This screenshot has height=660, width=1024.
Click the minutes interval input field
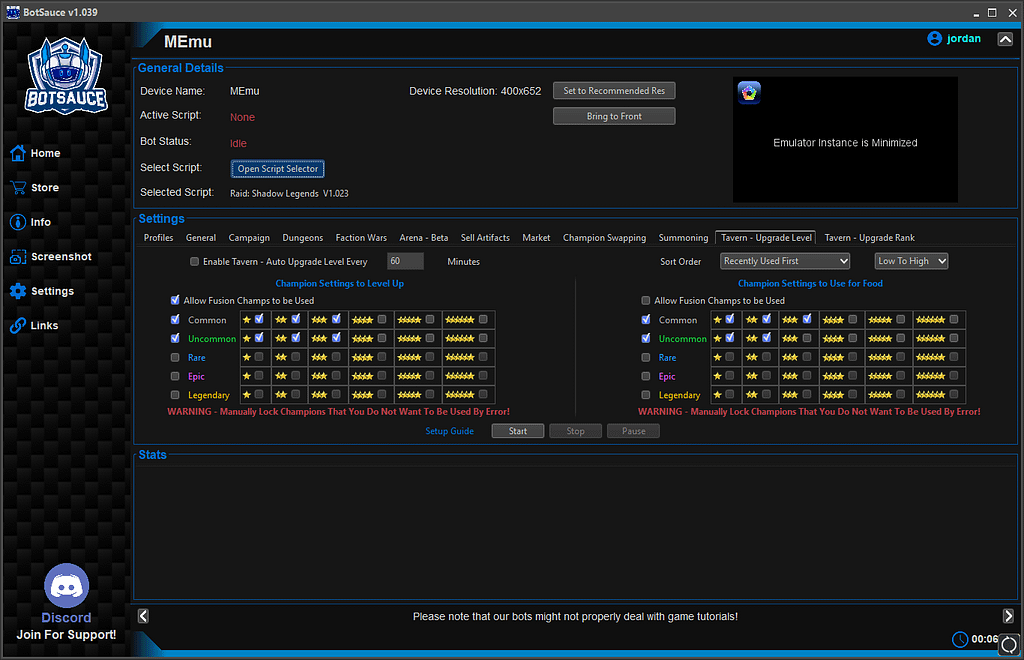405,260
